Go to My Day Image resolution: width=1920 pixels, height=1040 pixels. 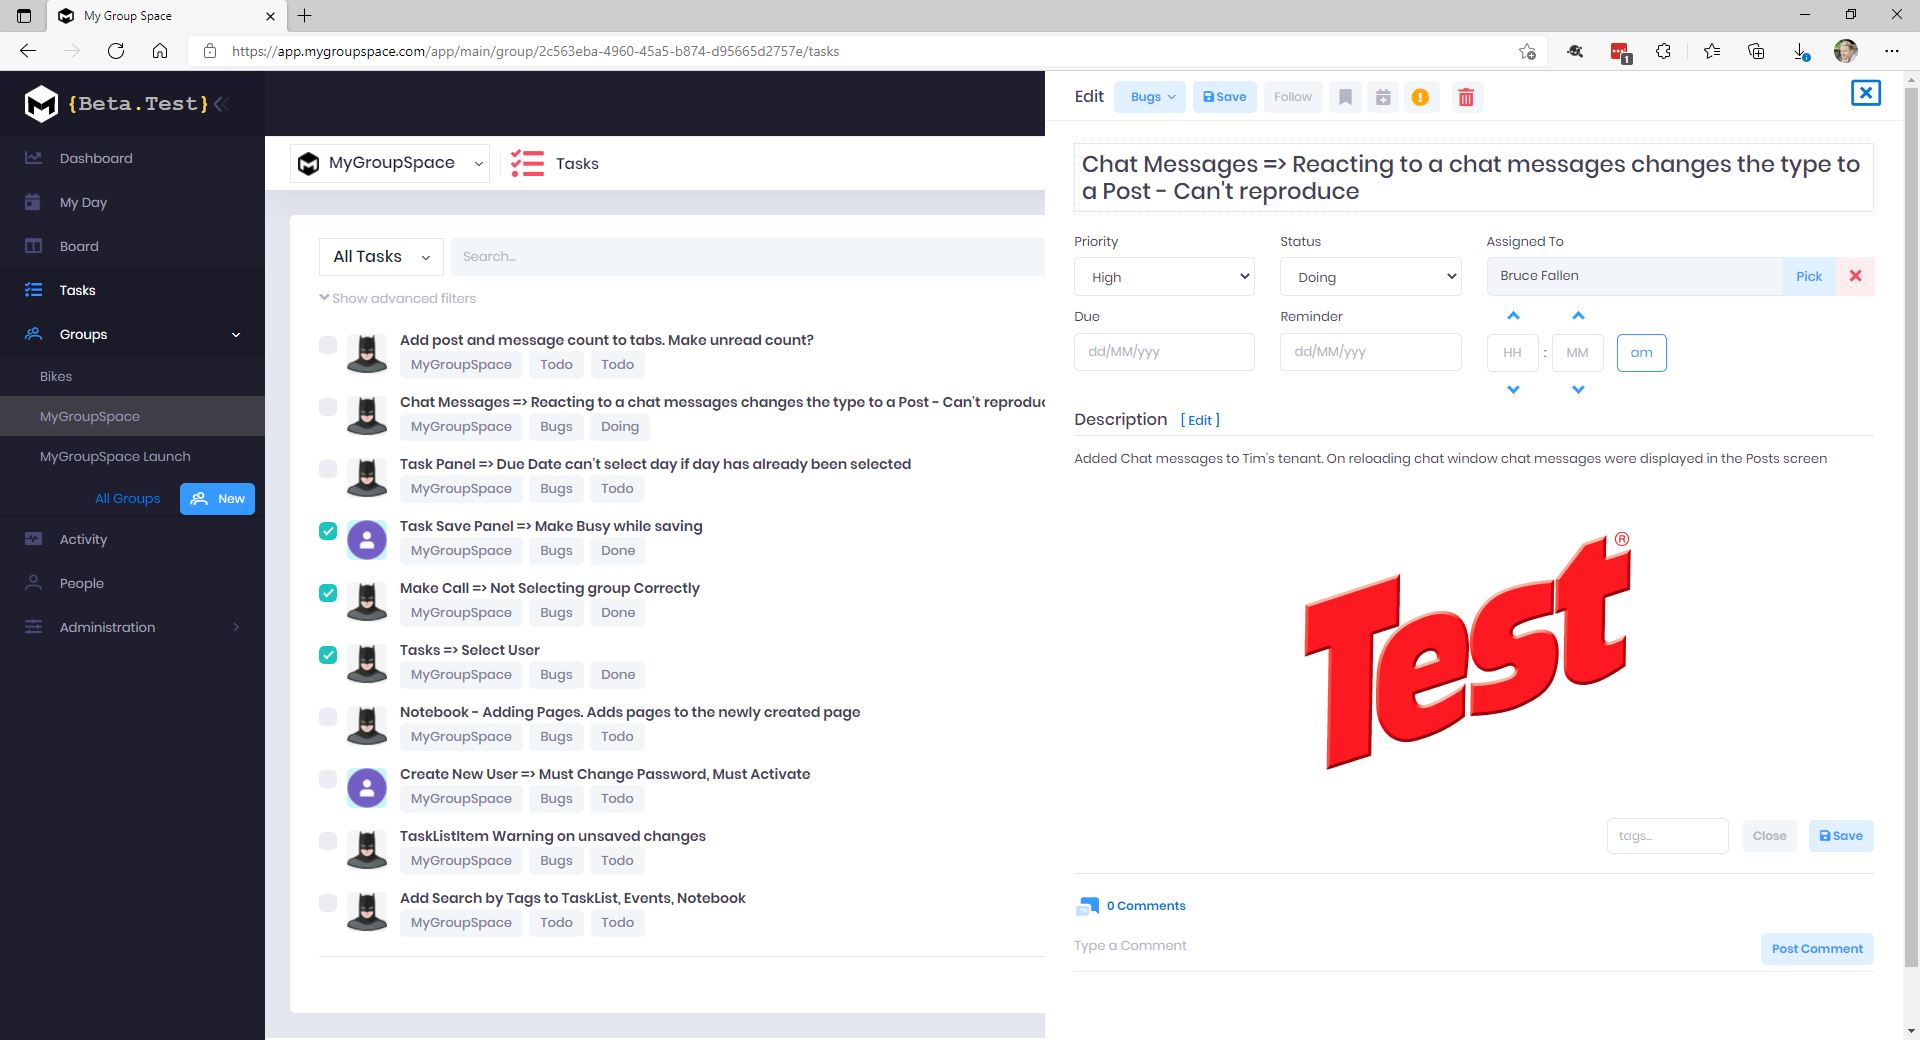tap(132, 202)
